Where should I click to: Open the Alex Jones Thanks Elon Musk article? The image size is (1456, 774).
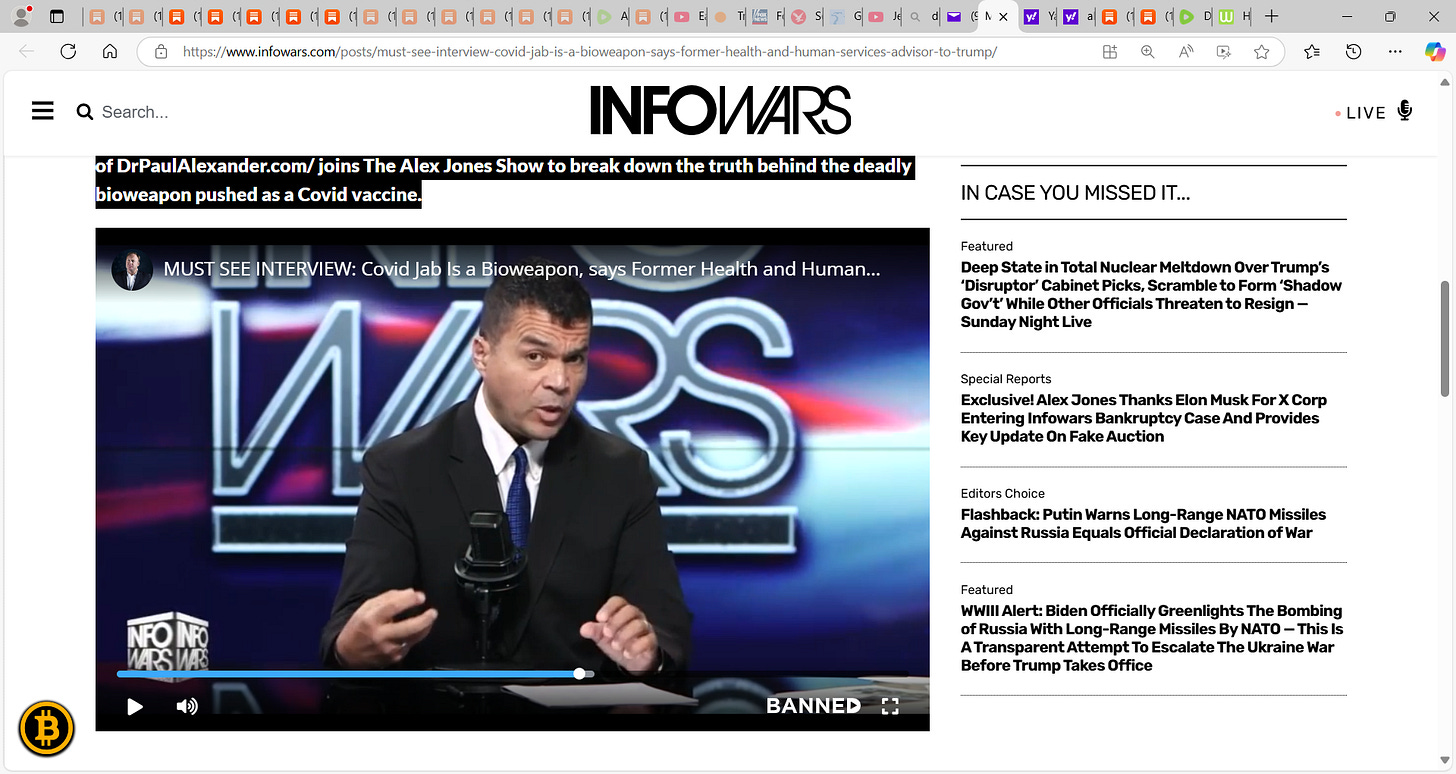pos(1144,418)
